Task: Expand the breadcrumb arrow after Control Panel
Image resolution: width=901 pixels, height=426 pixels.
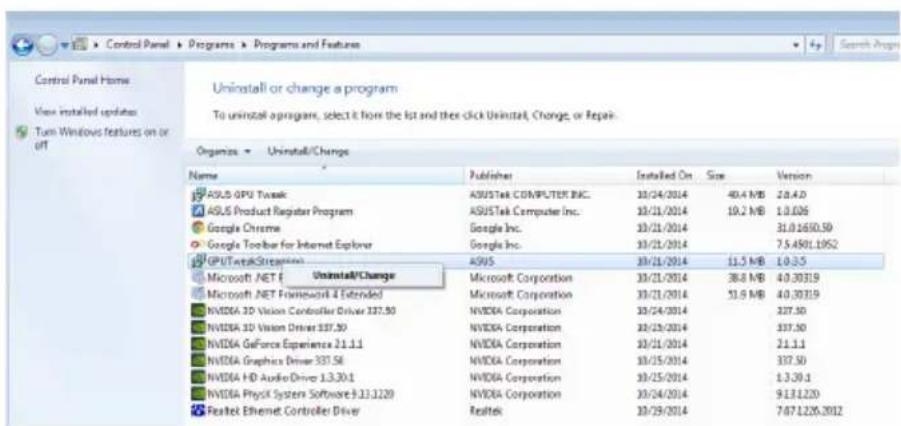Action: (x=179, y=45)
